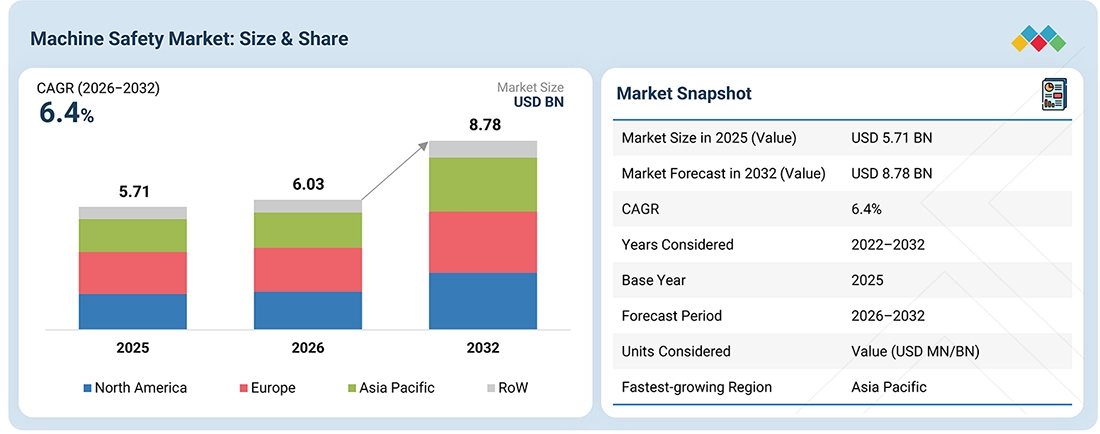Click the large 6.4% CAGR figure
1100x434 pixels.
pos(67,114)
